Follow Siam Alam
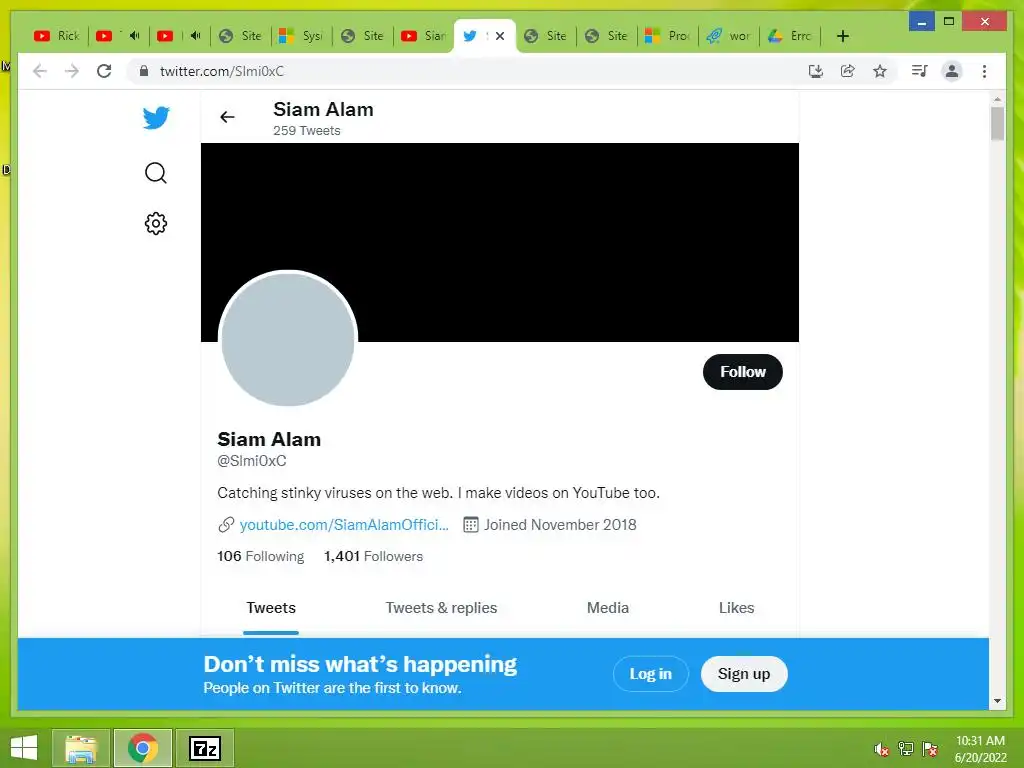This screenshot has height=768, width=1024. [743, 372]
